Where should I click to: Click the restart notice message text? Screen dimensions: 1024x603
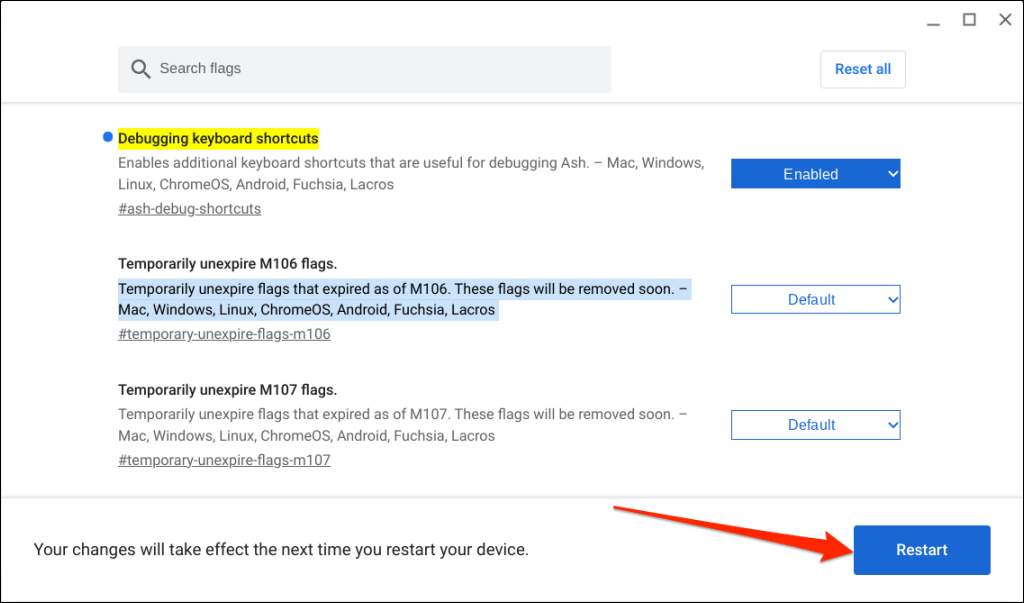281,550
